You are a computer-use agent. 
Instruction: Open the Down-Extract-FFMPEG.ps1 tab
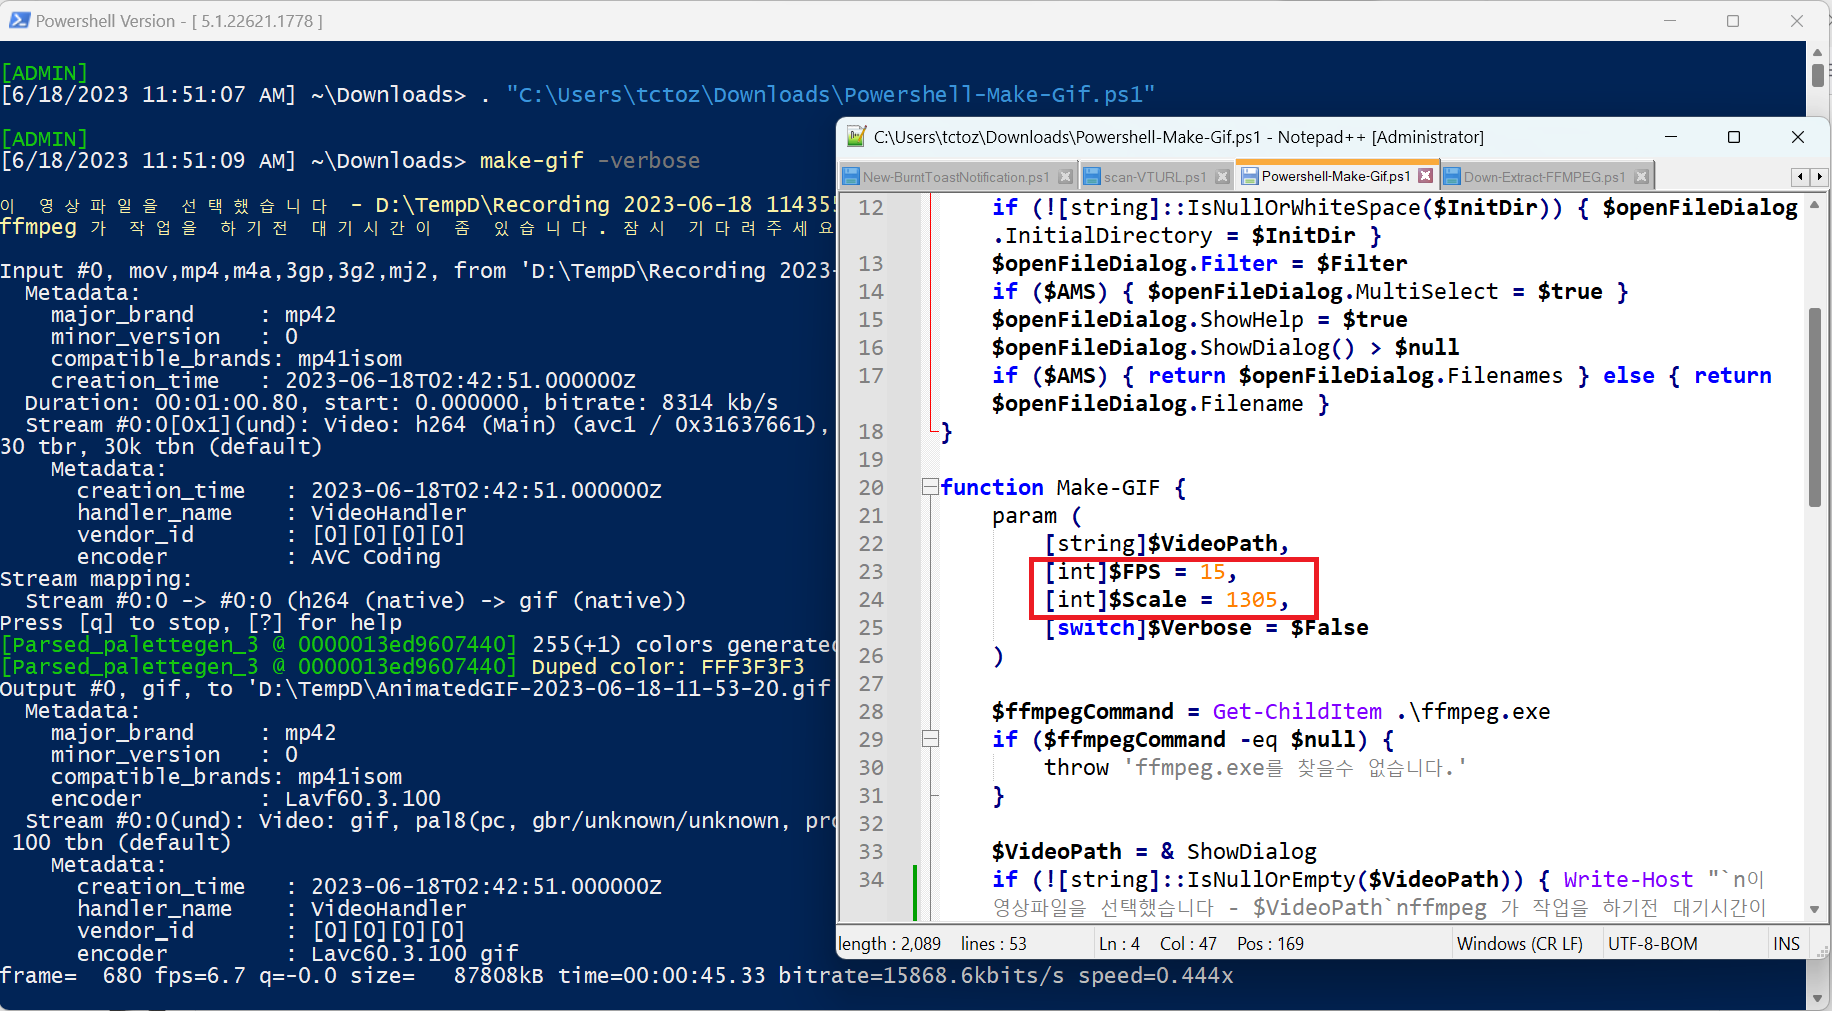(1547, 177)
